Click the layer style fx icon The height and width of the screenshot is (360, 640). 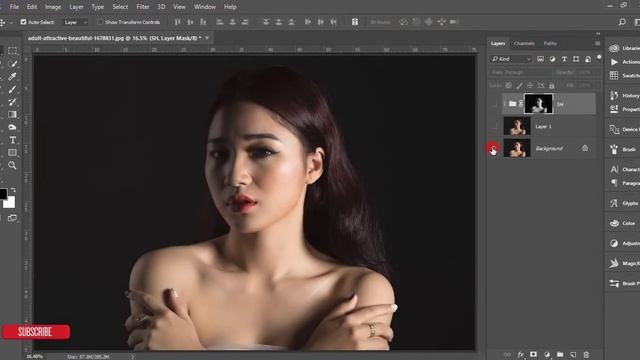click(520, 355)
